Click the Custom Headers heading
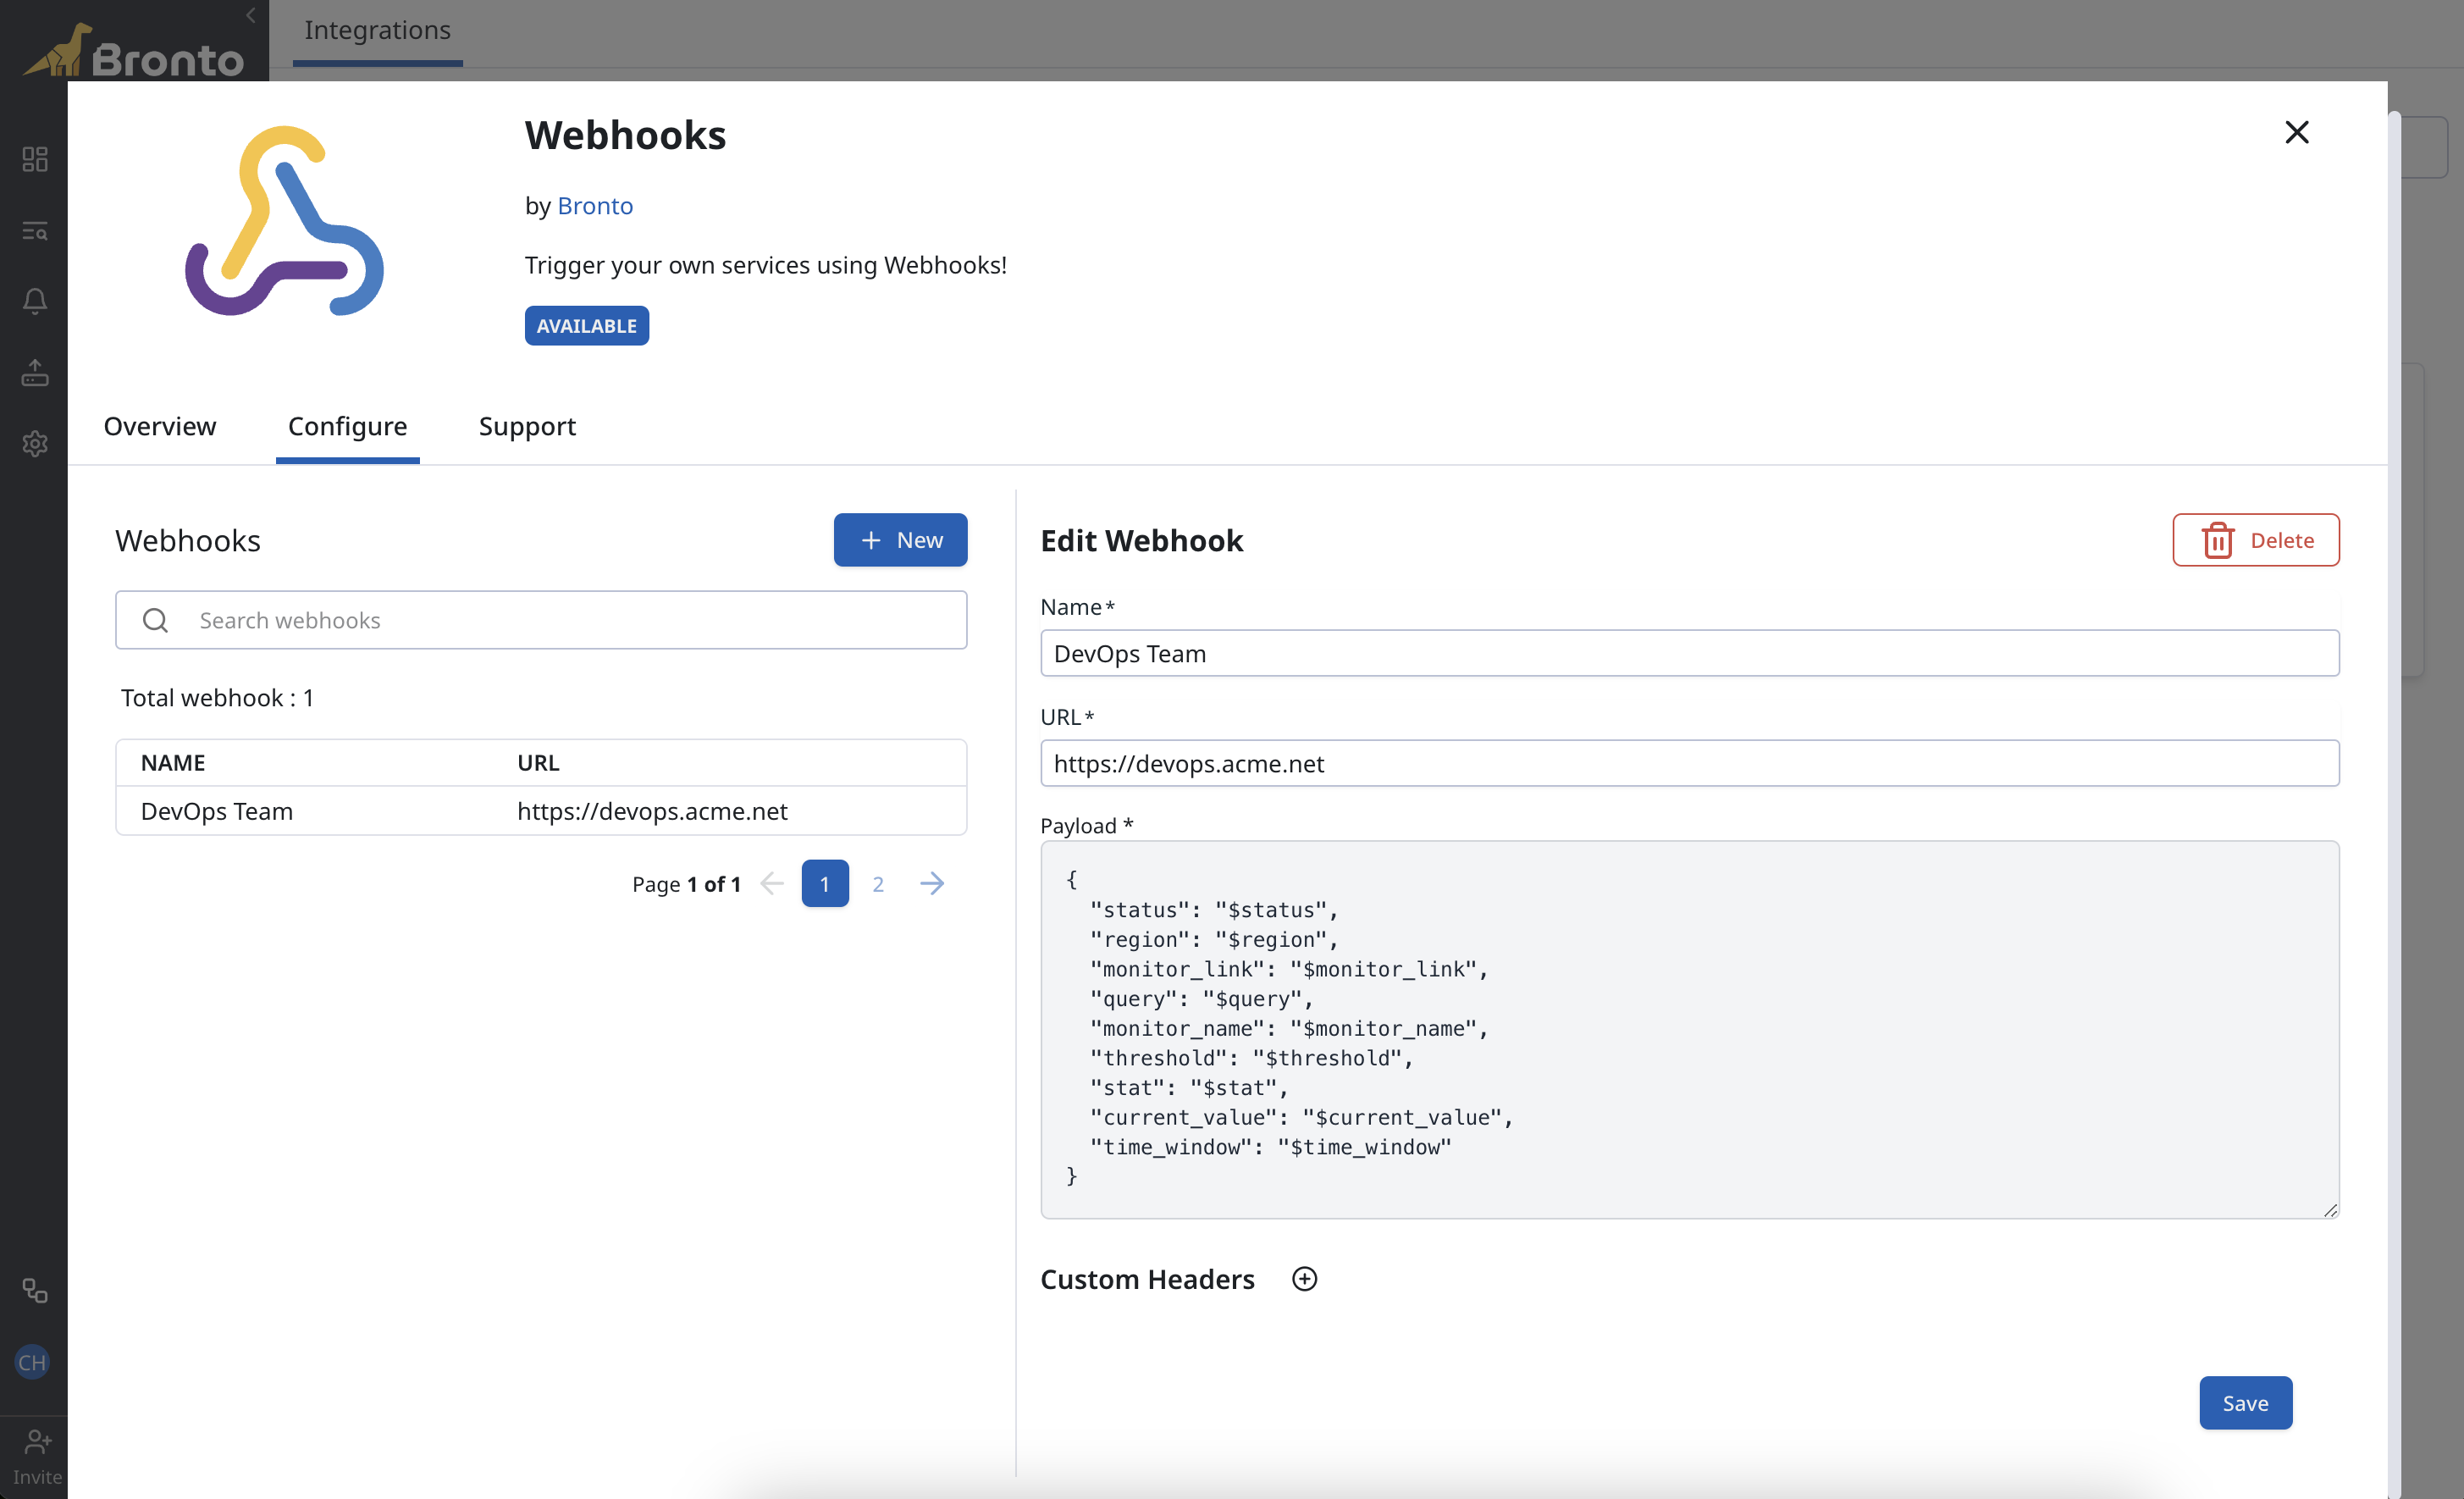Image resolution: width=2464 pixels, height=1499 pixels. pos(1147,1279)
